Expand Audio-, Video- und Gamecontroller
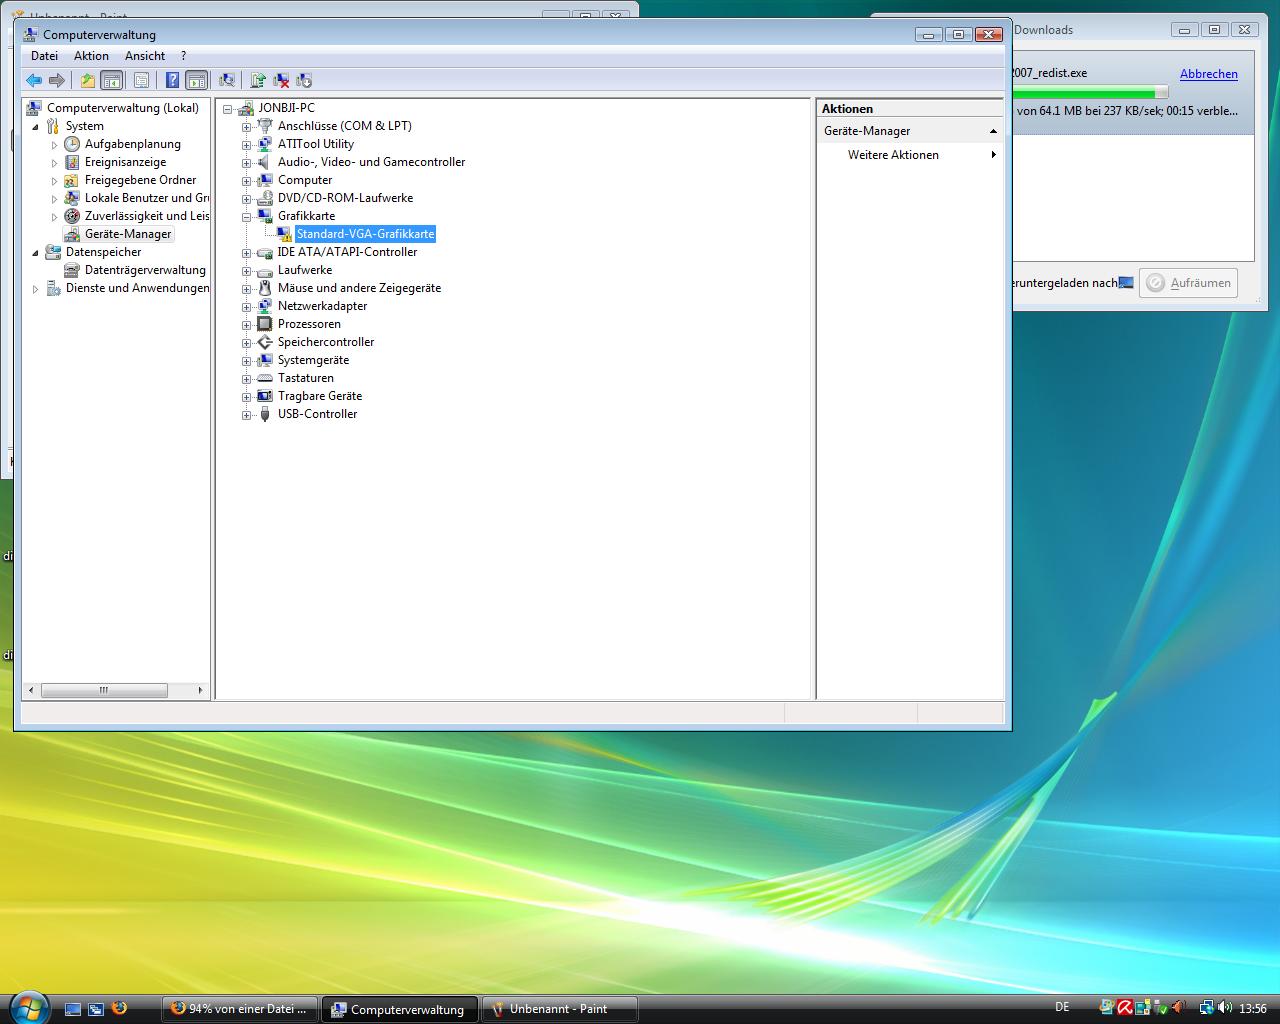This screenshot has height=1024, width=1280. click(246, 163)
